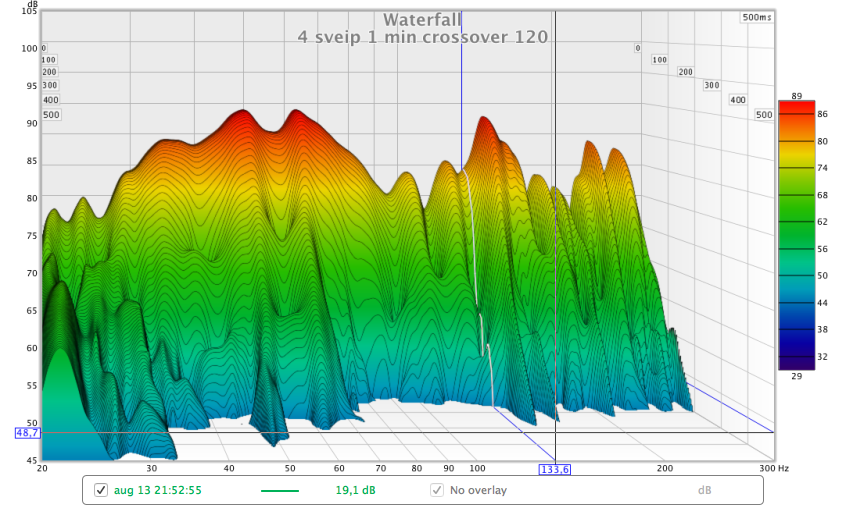Viewport: 846px width, 506px height.
Task: Click the 29 value below the color scale
Action: point(797,376)
